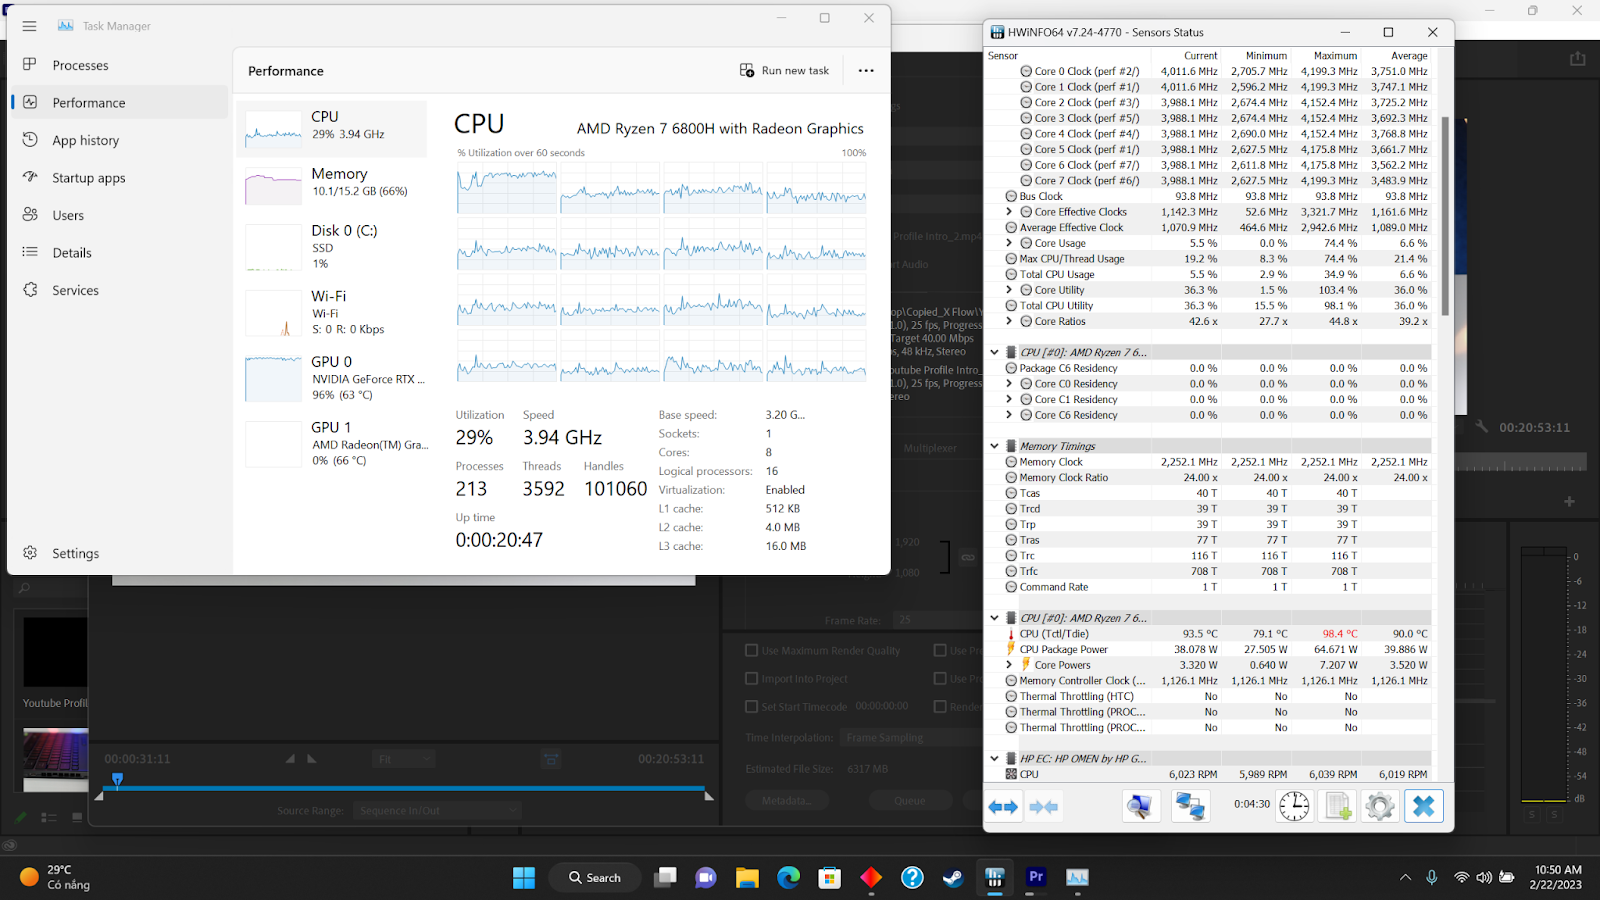
Task: Click Premiere Set In Point marker icon
Action: tap(290, 759)
